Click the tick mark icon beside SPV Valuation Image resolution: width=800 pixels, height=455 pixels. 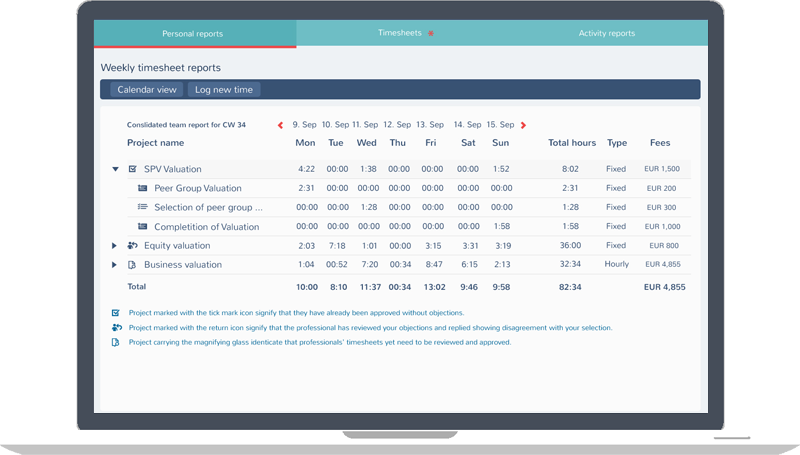pyautogui.click(x=133, y=169)
